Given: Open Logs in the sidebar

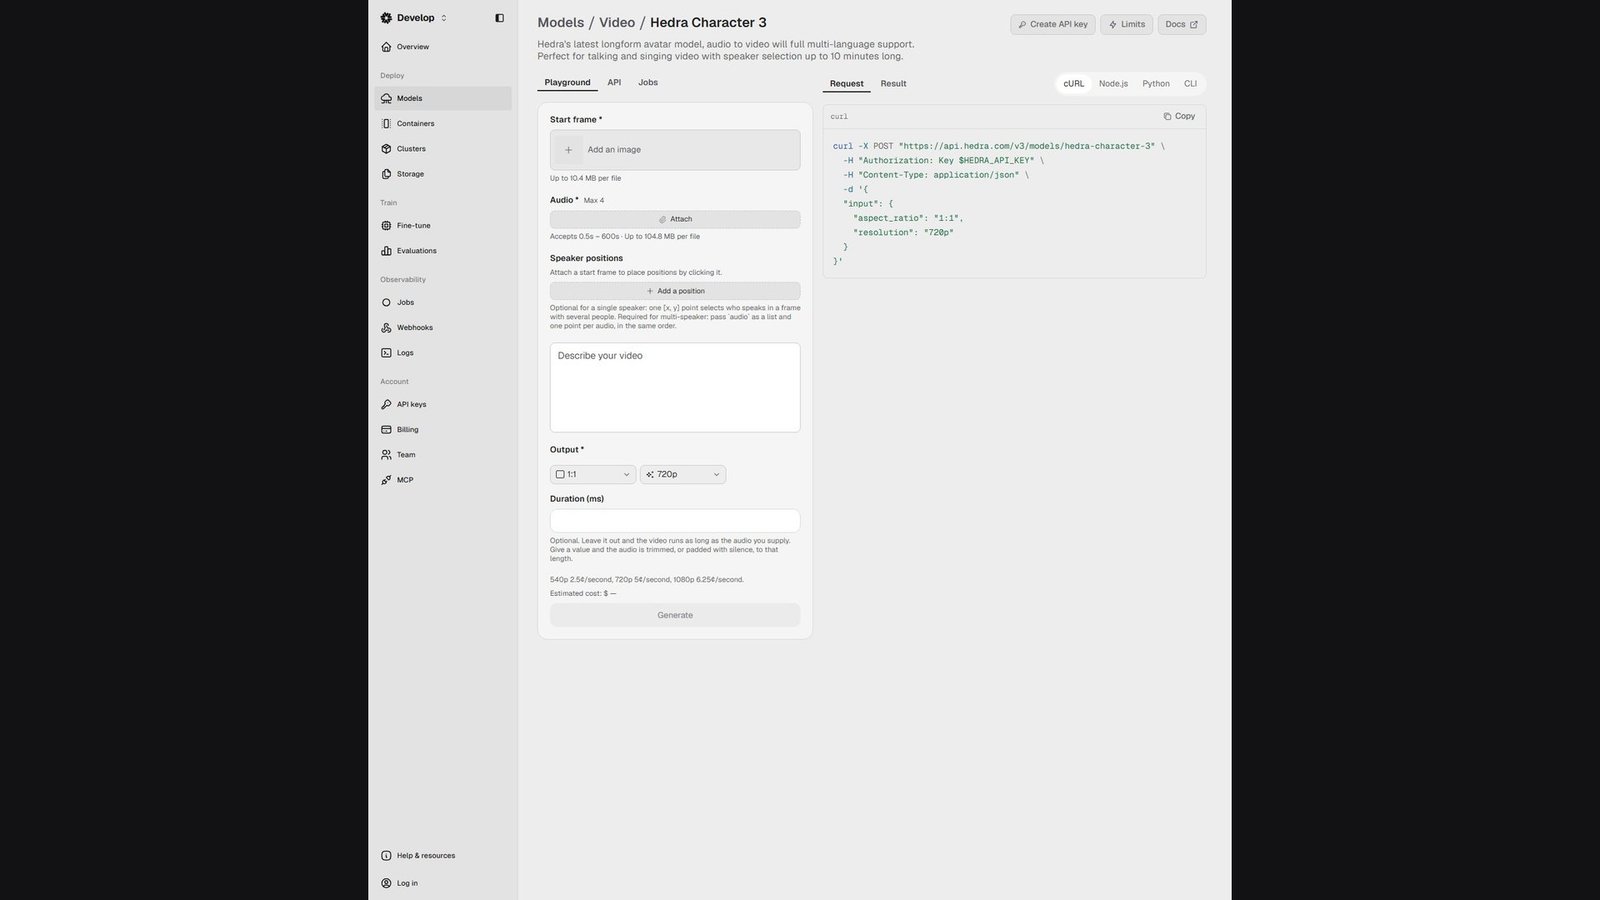Looking at the screenshot, I should [443, 353].
